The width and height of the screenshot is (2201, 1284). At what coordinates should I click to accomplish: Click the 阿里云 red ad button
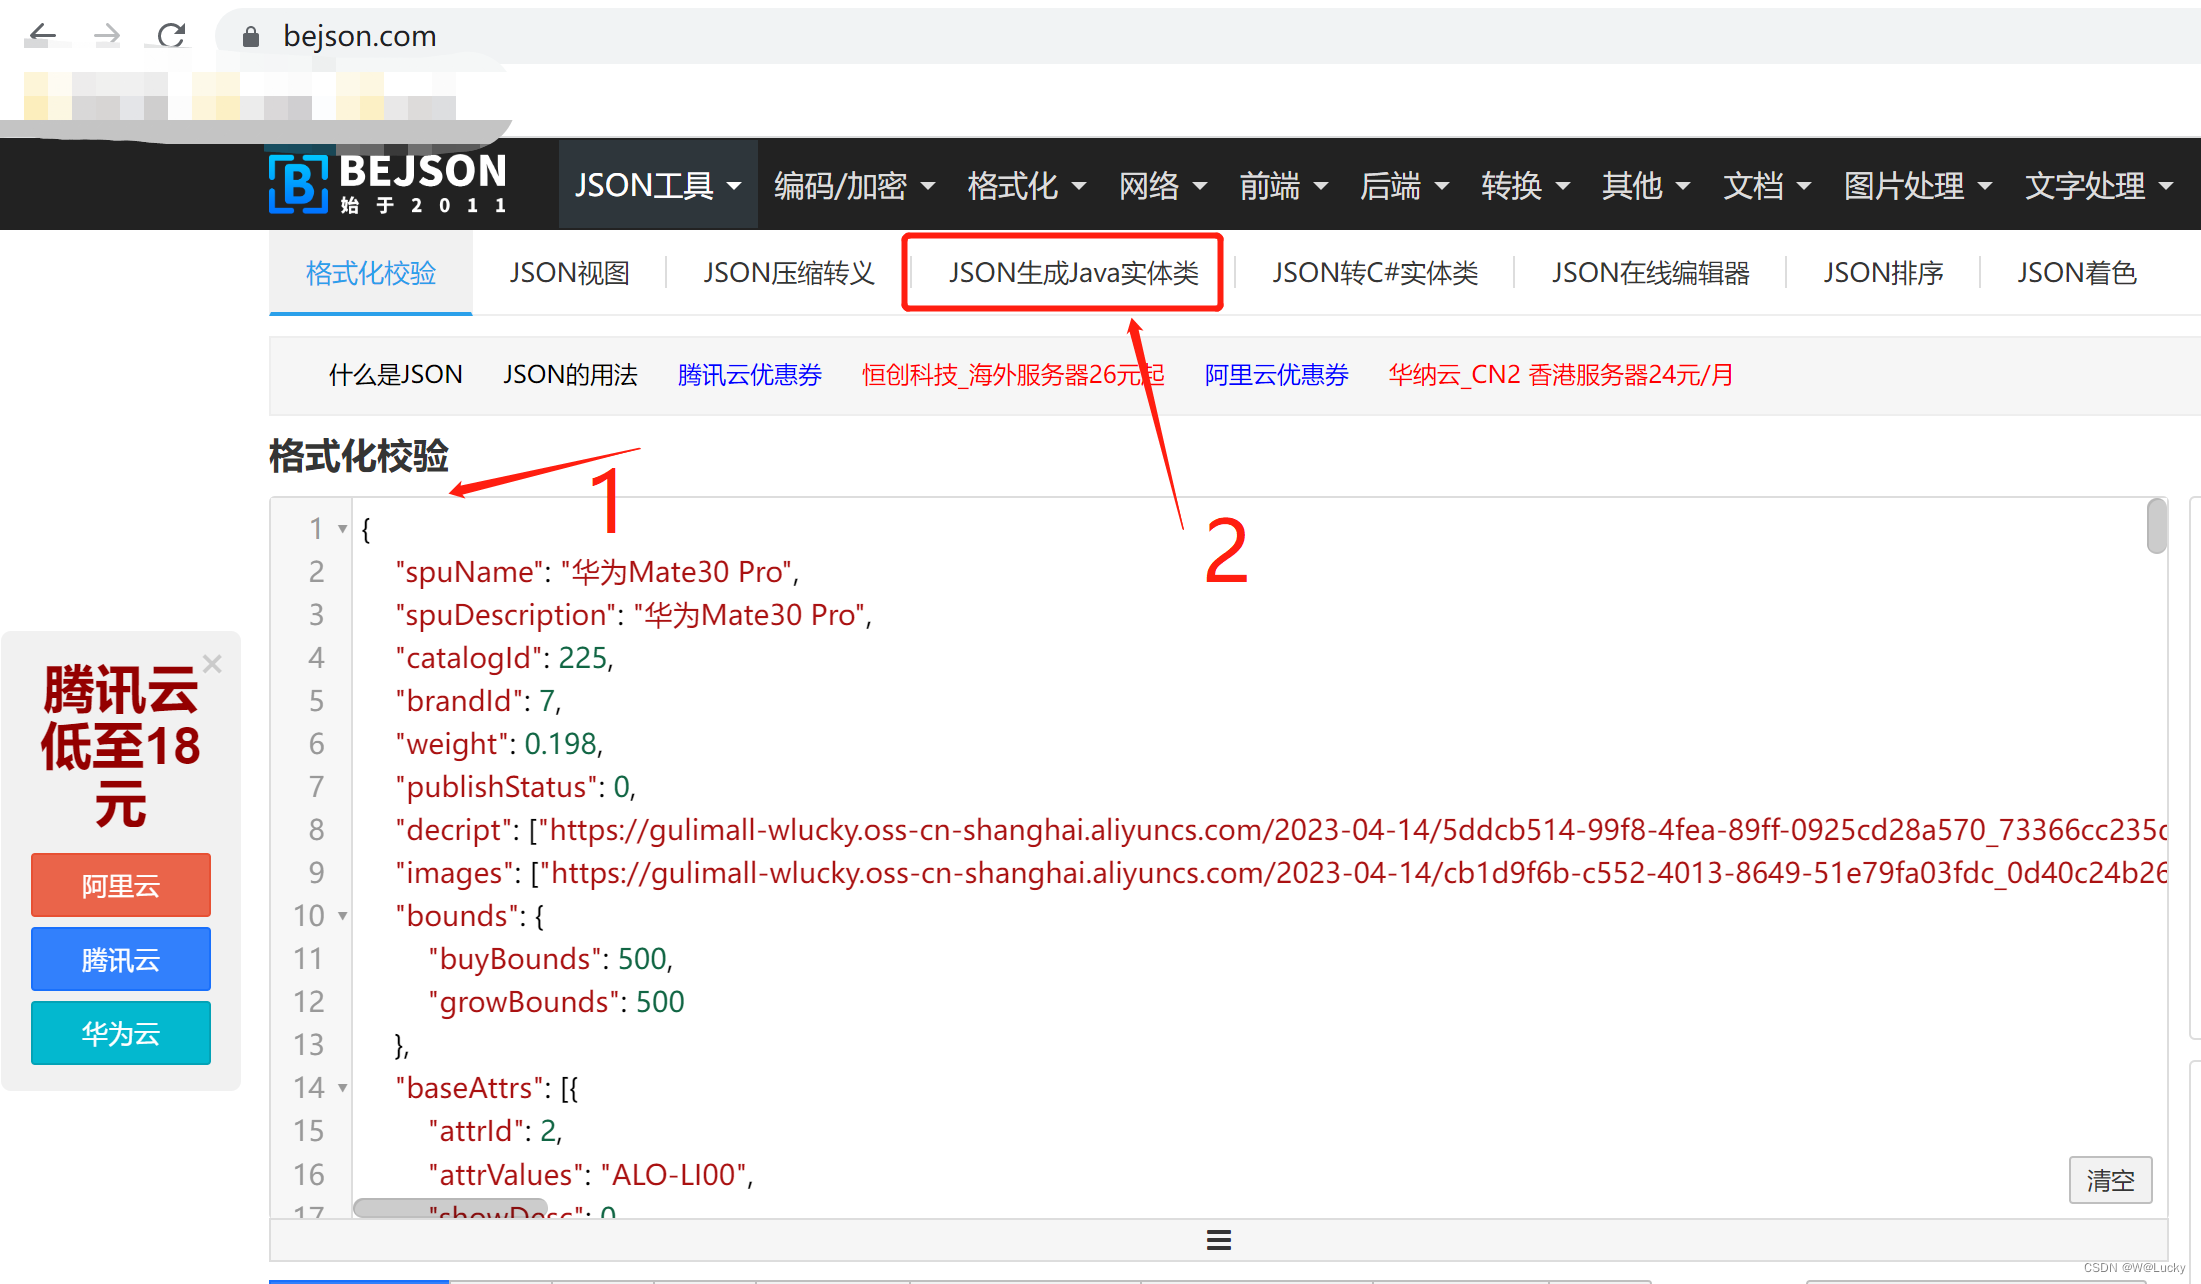pyautogui.click(x=121, y=885)
